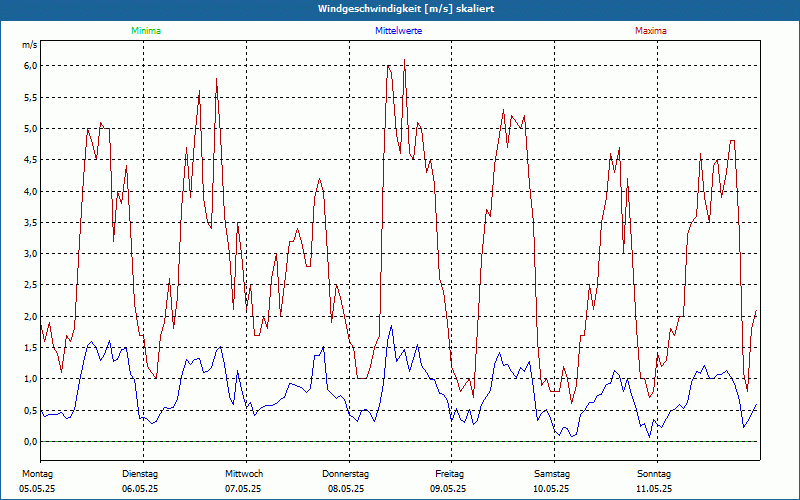Click the '4,0' y-axis value

pyautogui.click(x=31, y=191)
